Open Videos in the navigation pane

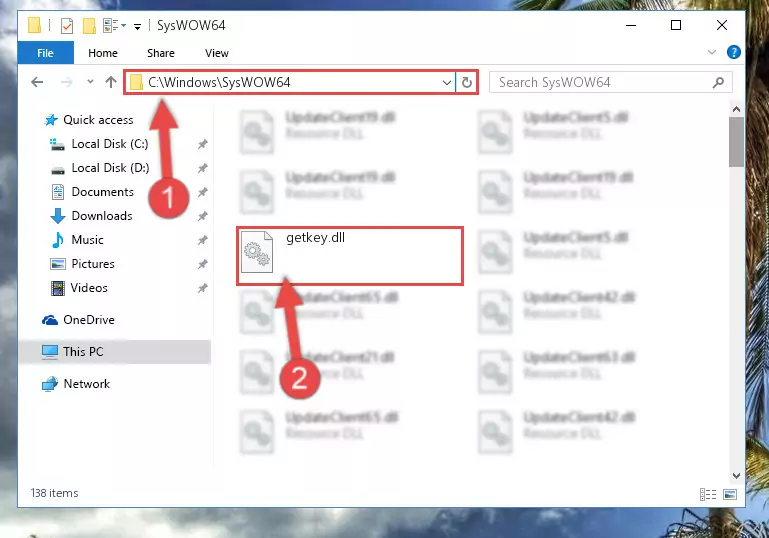[89, 288]
